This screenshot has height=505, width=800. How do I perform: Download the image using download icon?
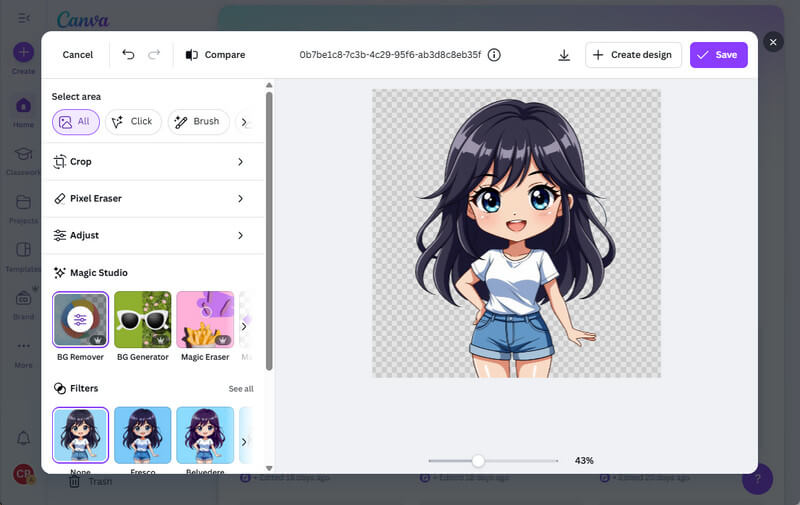click(x=564, y=55)
